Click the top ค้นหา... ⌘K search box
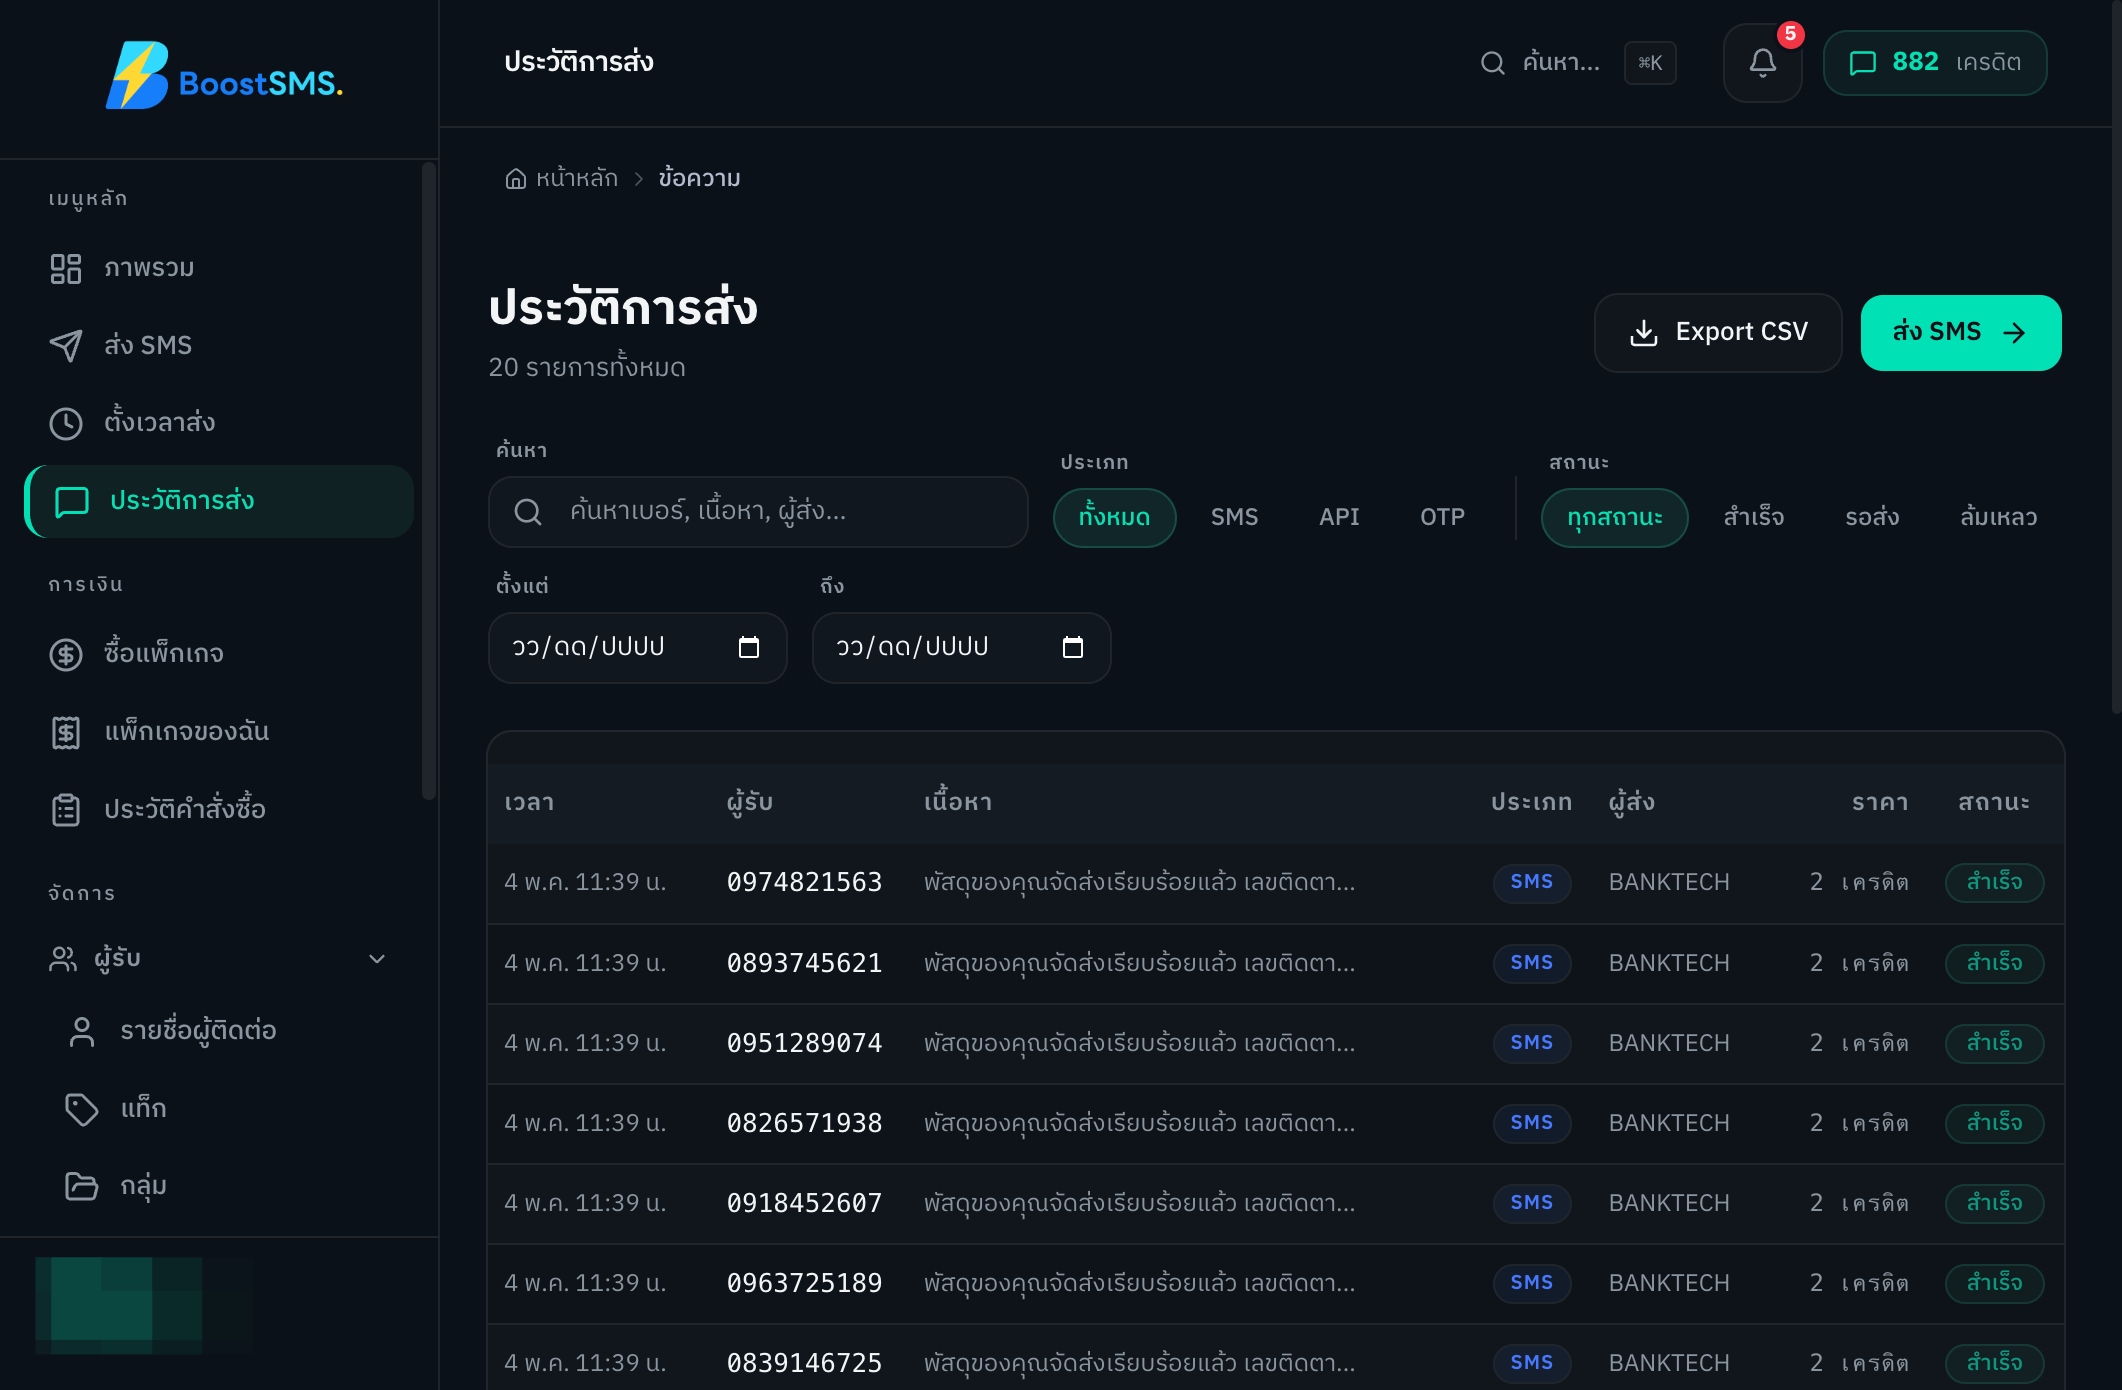Image resolution: width=2122 pixels, height=1390 pixels. point(1578,63)
